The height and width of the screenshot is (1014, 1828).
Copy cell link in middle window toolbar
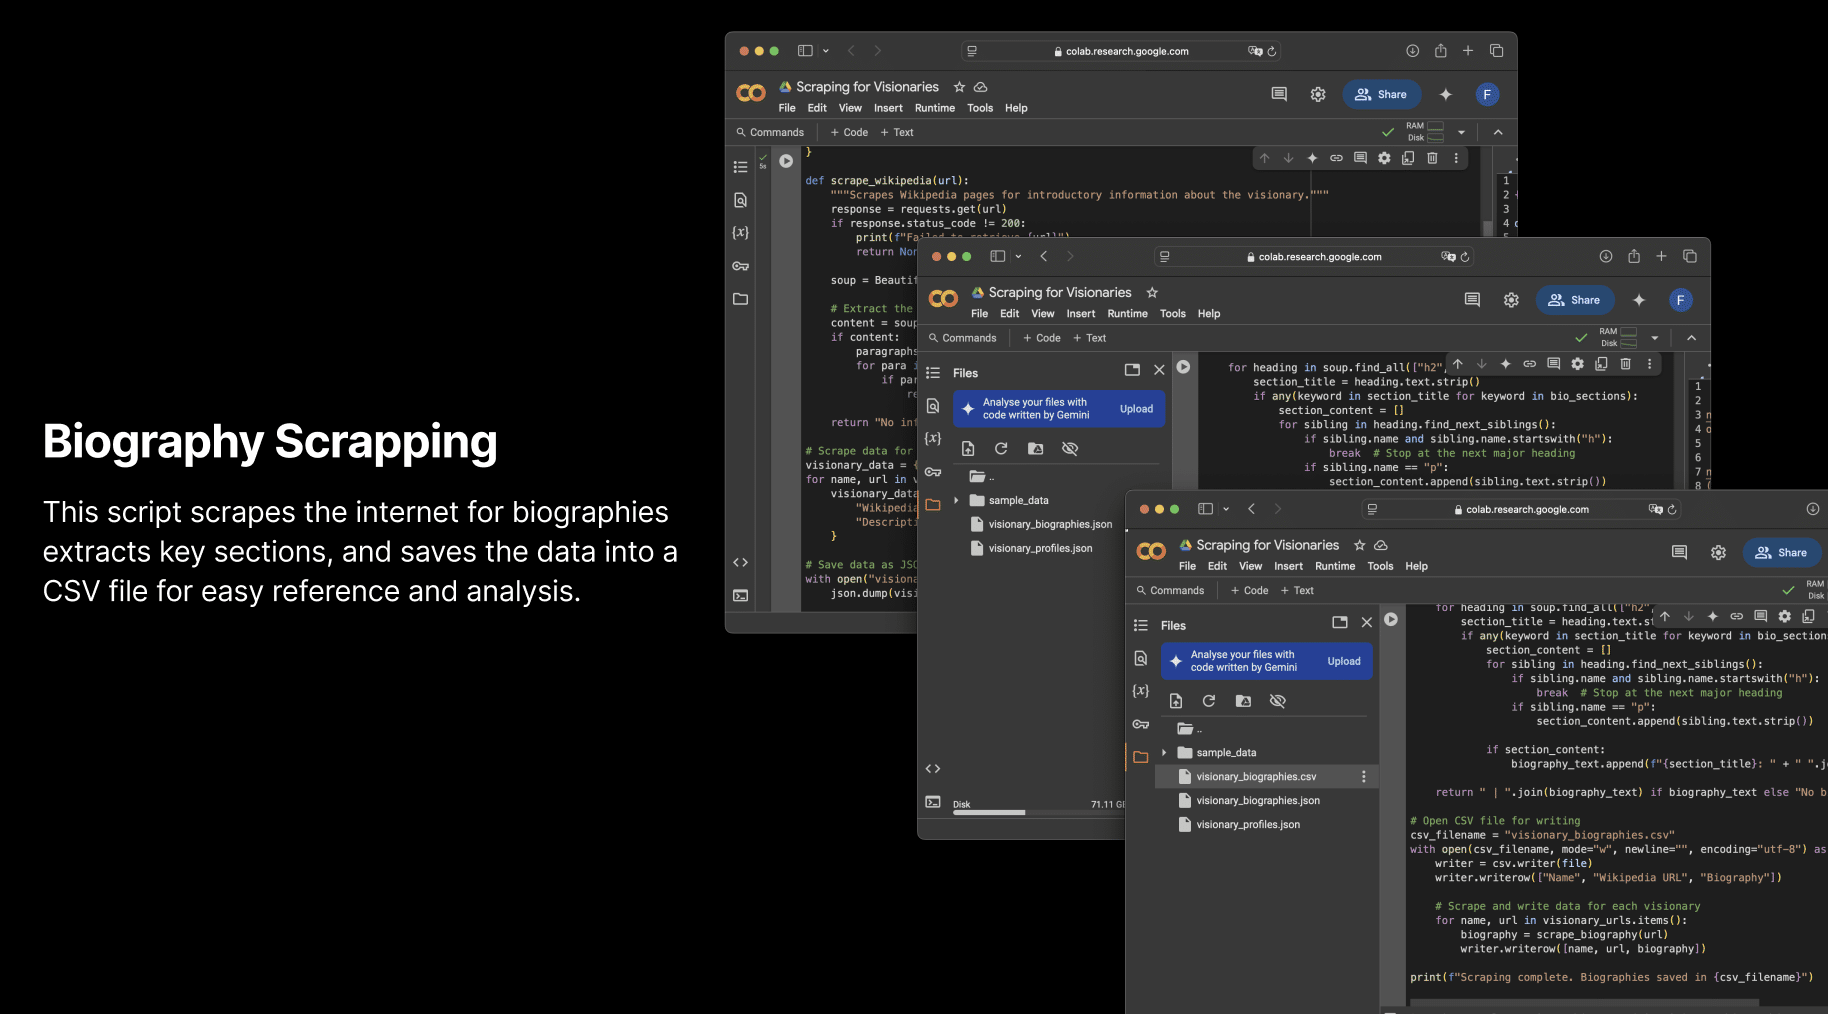(1530, 364)
